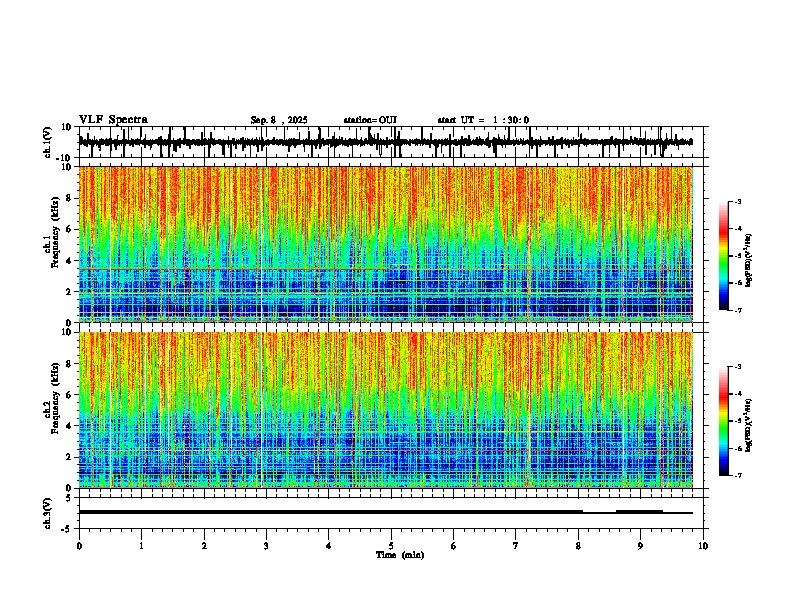
Task: Click the time axis tick label "0"
Action: 79,546
